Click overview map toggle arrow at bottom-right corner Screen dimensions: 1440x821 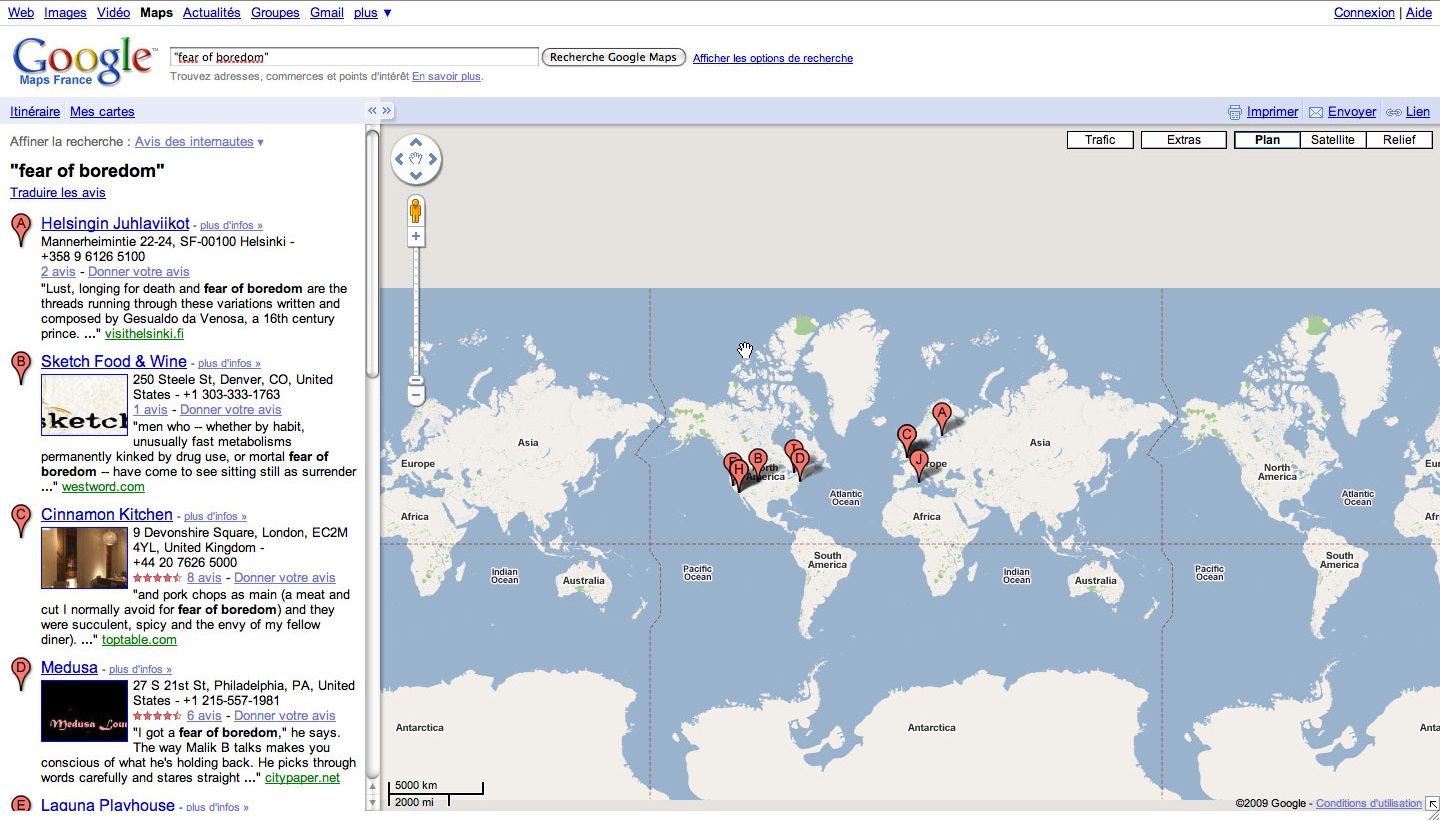pyautogui.click(x=1432, y=803)
